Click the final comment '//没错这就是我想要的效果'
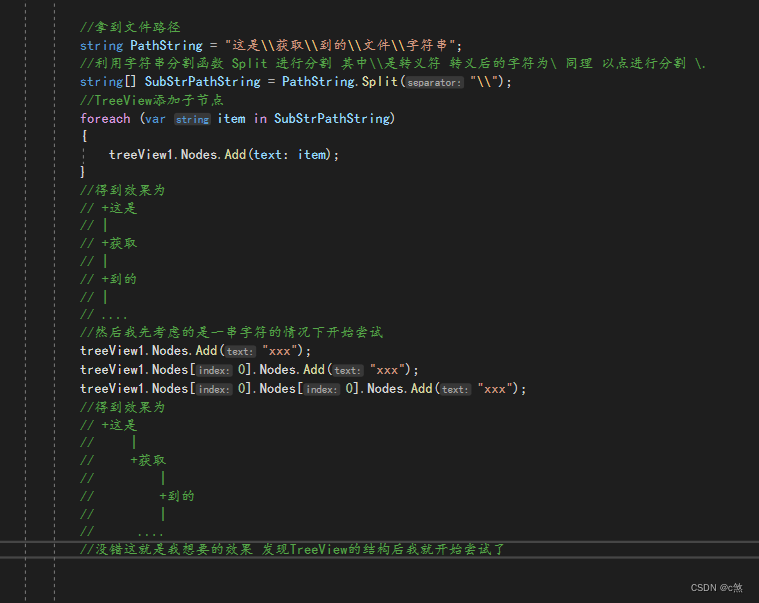 (x=292, y=549)
